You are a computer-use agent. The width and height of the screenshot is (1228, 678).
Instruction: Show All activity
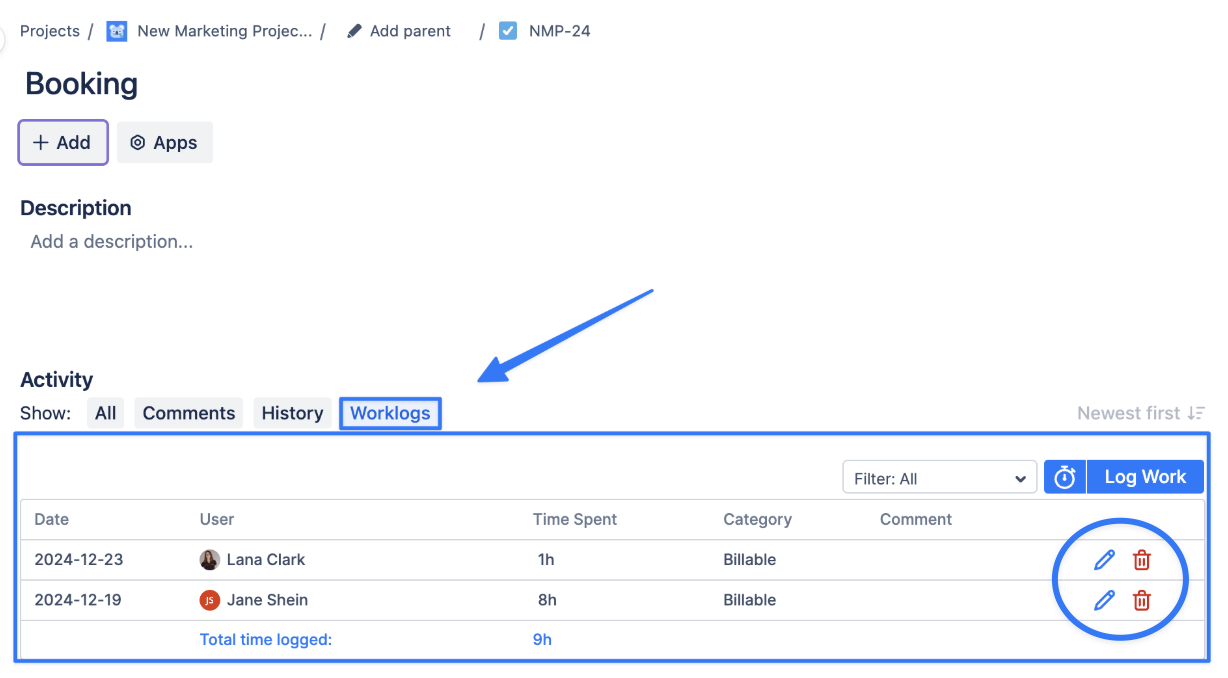tap(106, 413)
